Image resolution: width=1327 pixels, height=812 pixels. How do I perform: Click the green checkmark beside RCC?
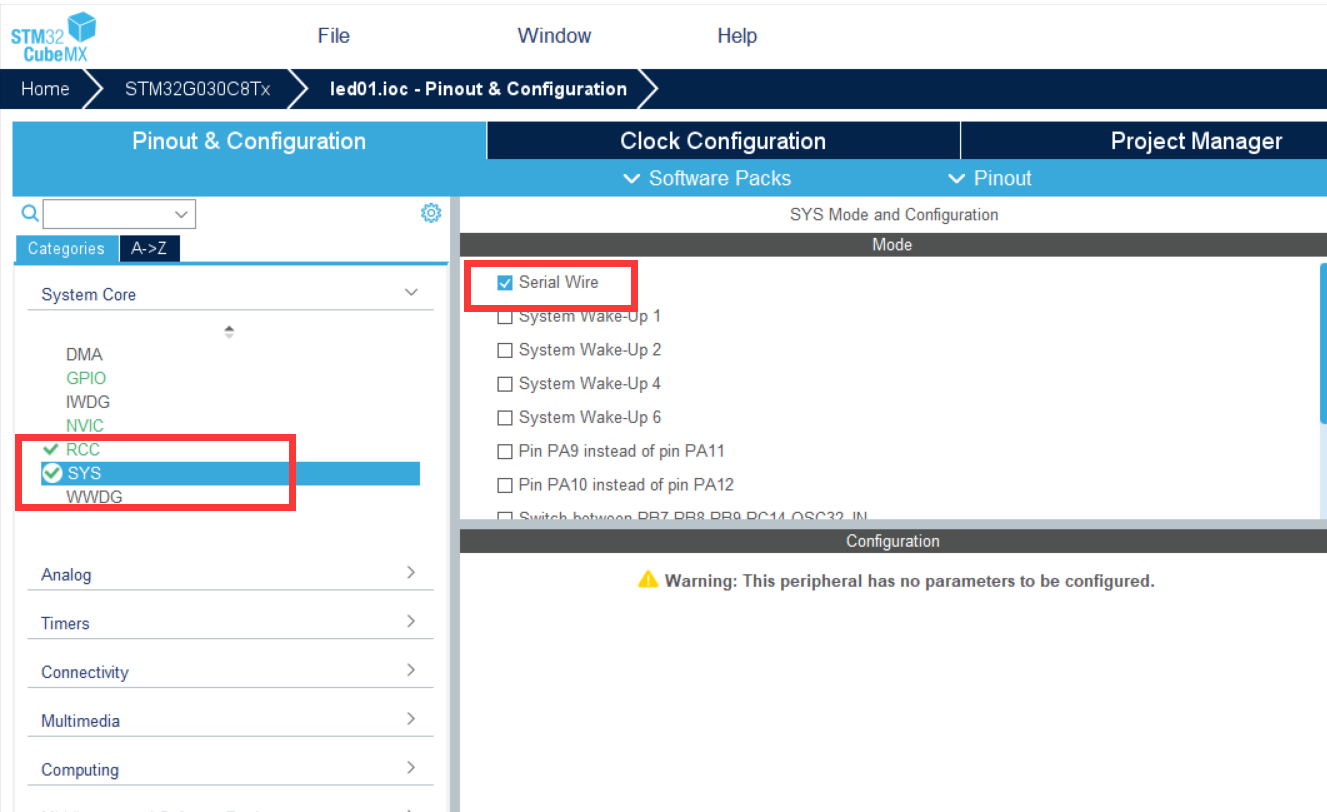[x=51, y=450]
